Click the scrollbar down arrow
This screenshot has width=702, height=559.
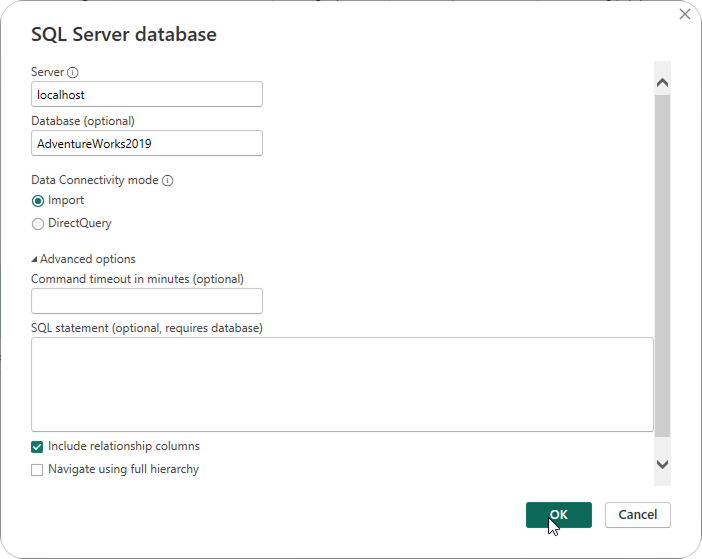662,464
